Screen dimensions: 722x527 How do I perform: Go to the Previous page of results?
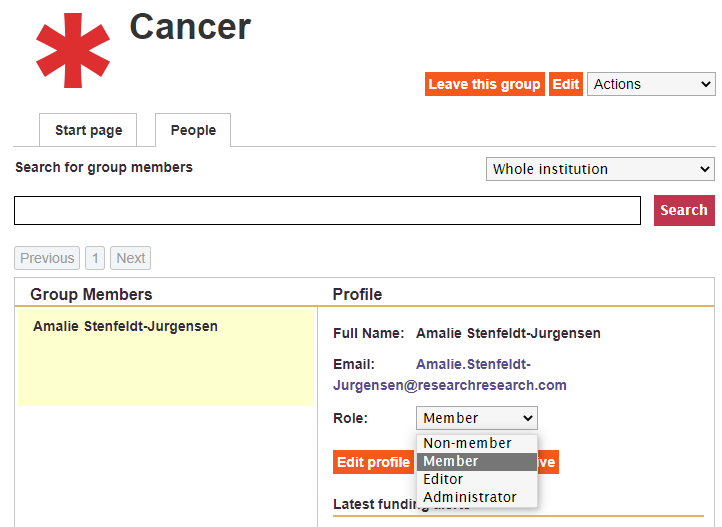tap(47, 259)
